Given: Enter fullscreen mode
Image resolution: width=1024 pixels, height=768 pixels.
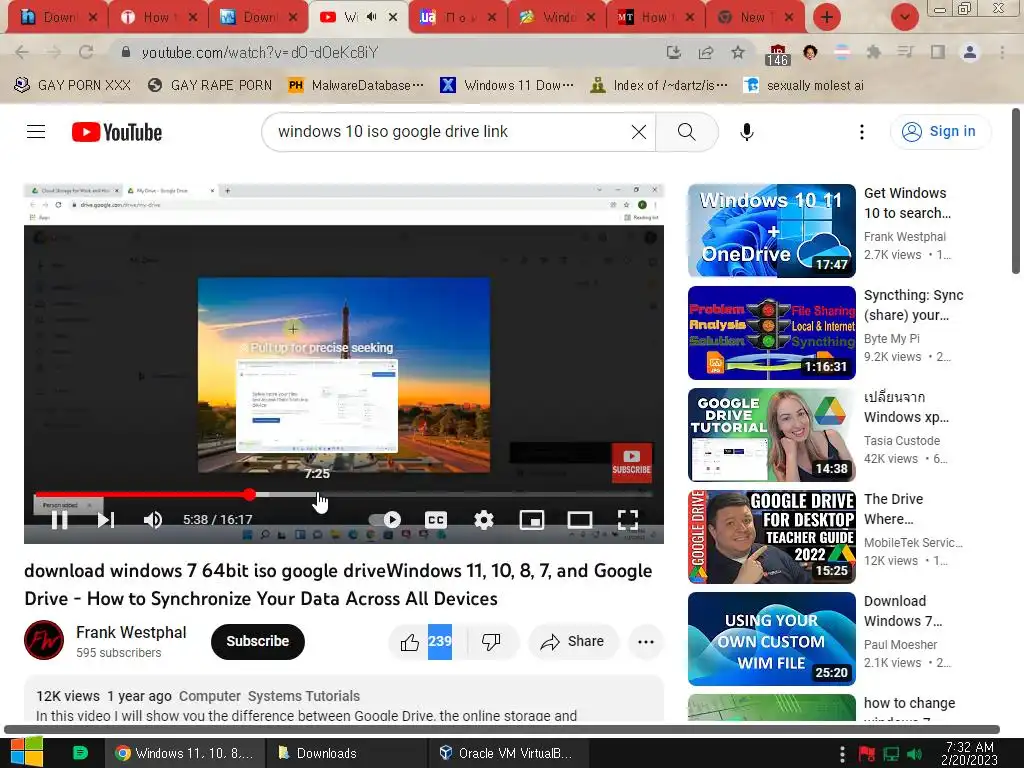Looking at the screenshot, I should tap(628, 520).
